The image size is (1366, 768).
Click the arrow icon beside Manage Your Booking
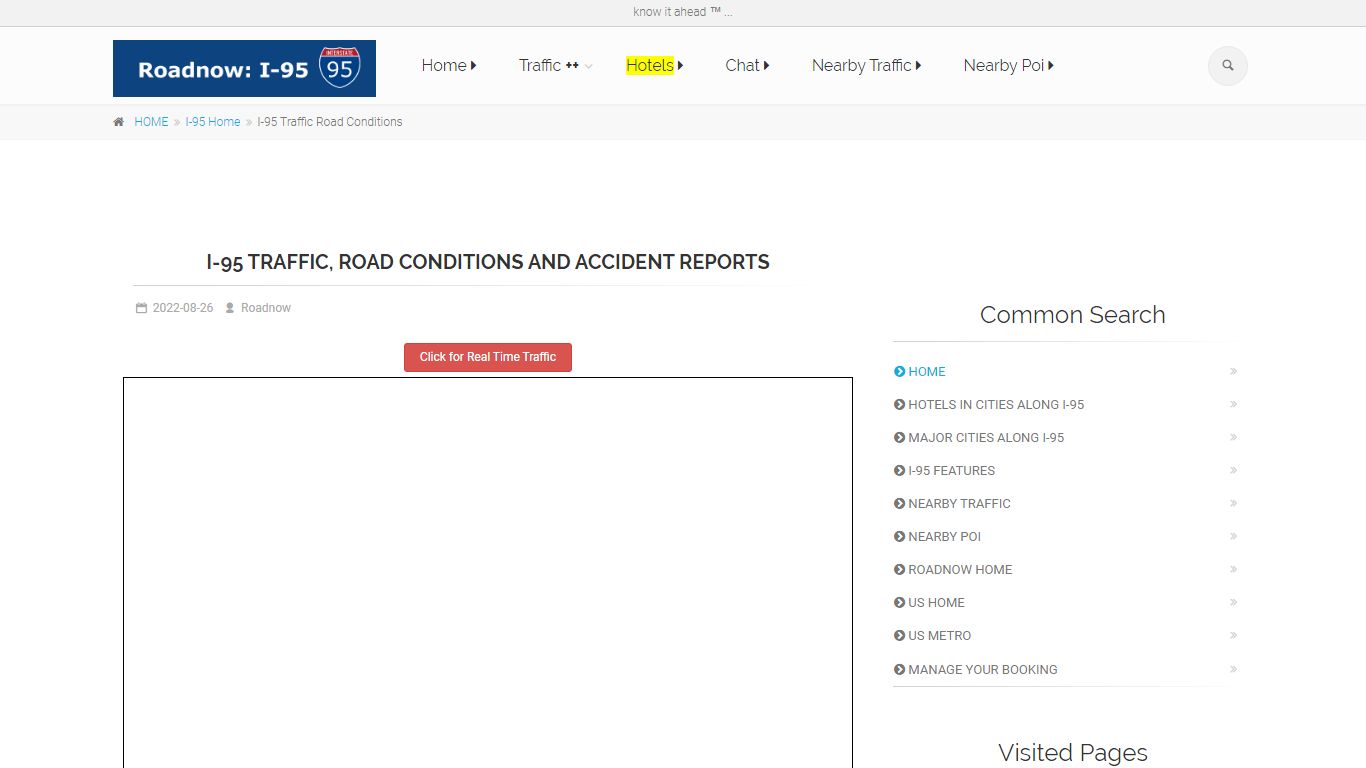[899, 669]
